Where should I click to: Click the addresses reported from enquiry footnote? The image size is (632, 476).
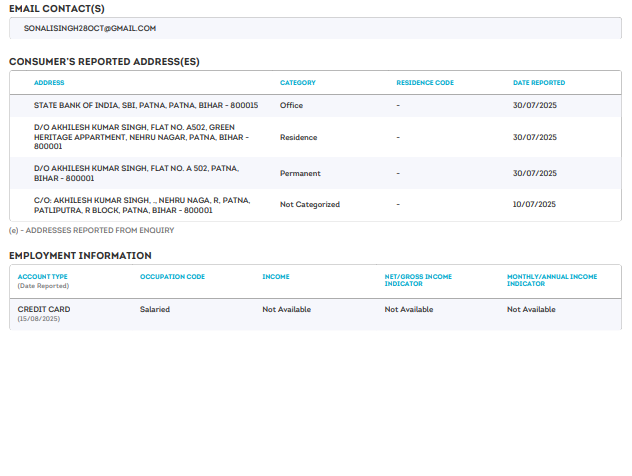(92, 230)
